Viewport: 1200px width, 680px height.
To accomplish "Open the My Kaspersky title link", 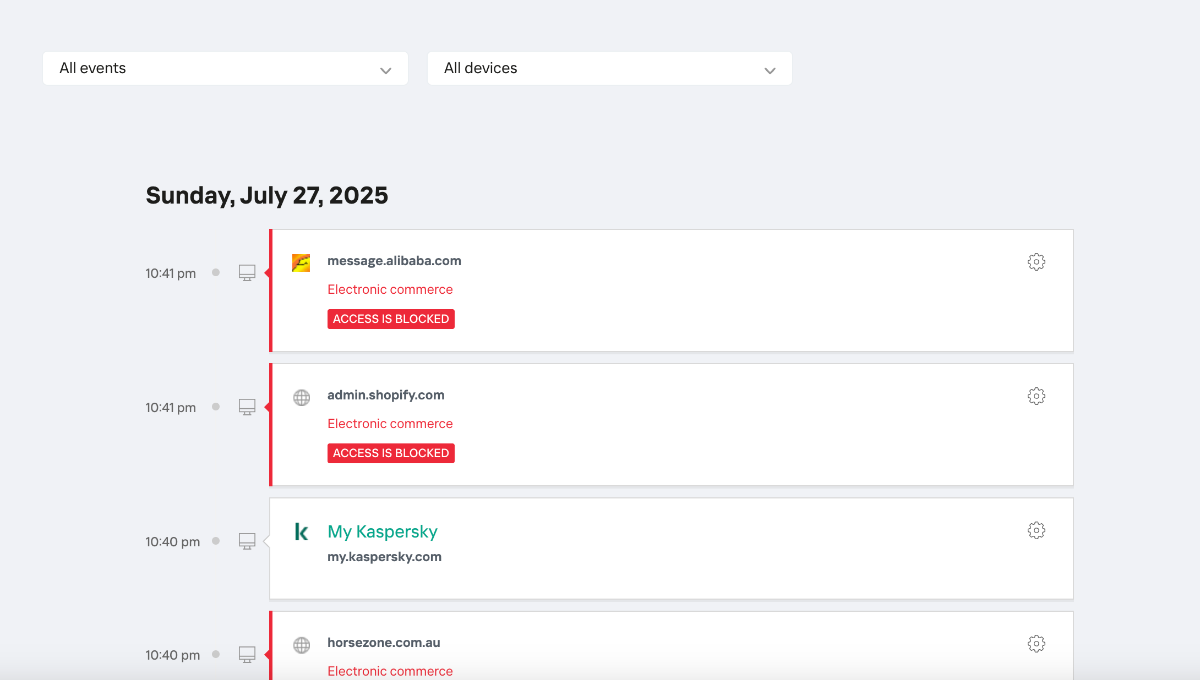I will coord(382,532).
